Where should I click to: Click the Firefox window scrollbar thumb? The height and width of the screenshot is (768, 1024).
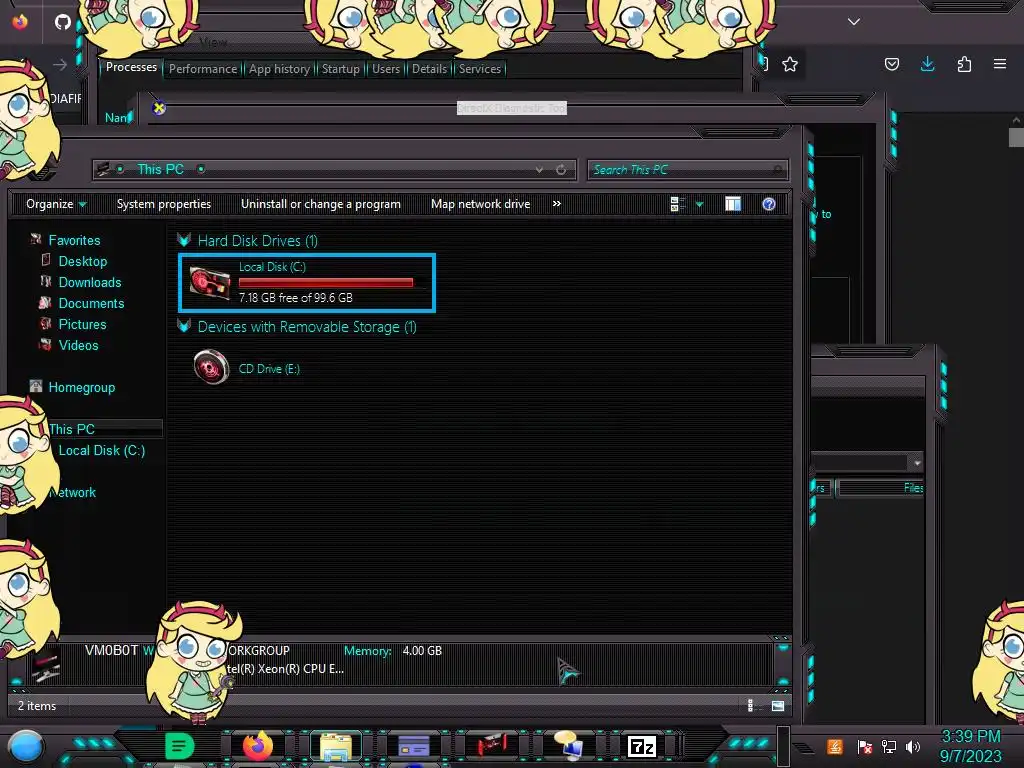tap(1016, 138)
